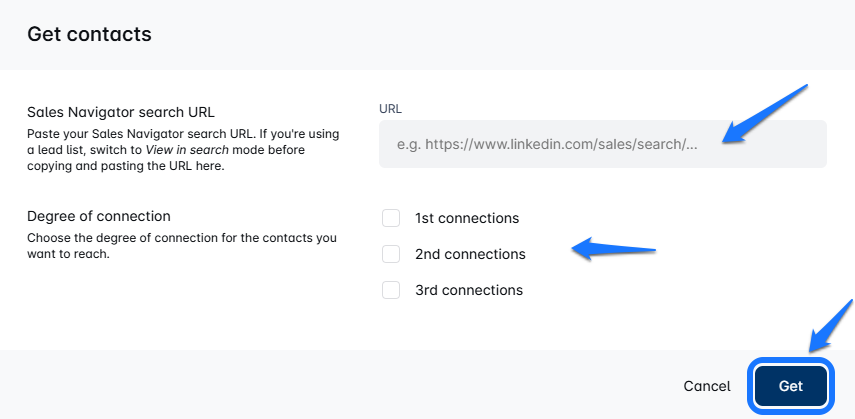Click the "Sales Navigator search URL" heading

pyautogui.click(x=121, y=112)
